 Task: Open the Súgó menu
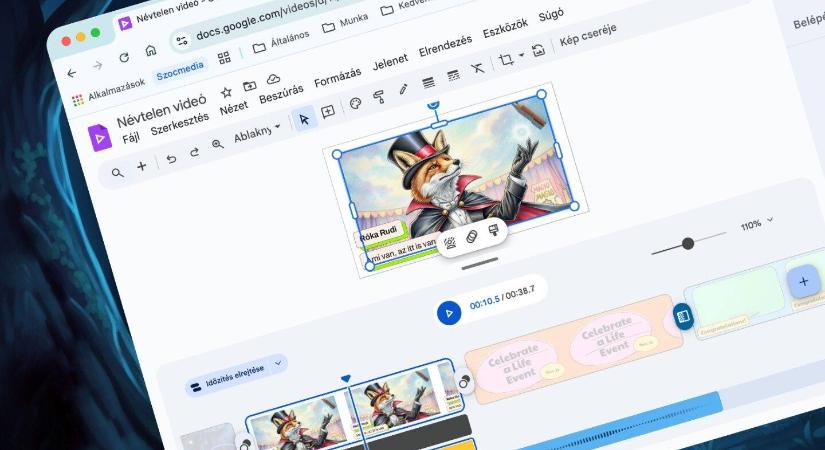coord(551,16)
